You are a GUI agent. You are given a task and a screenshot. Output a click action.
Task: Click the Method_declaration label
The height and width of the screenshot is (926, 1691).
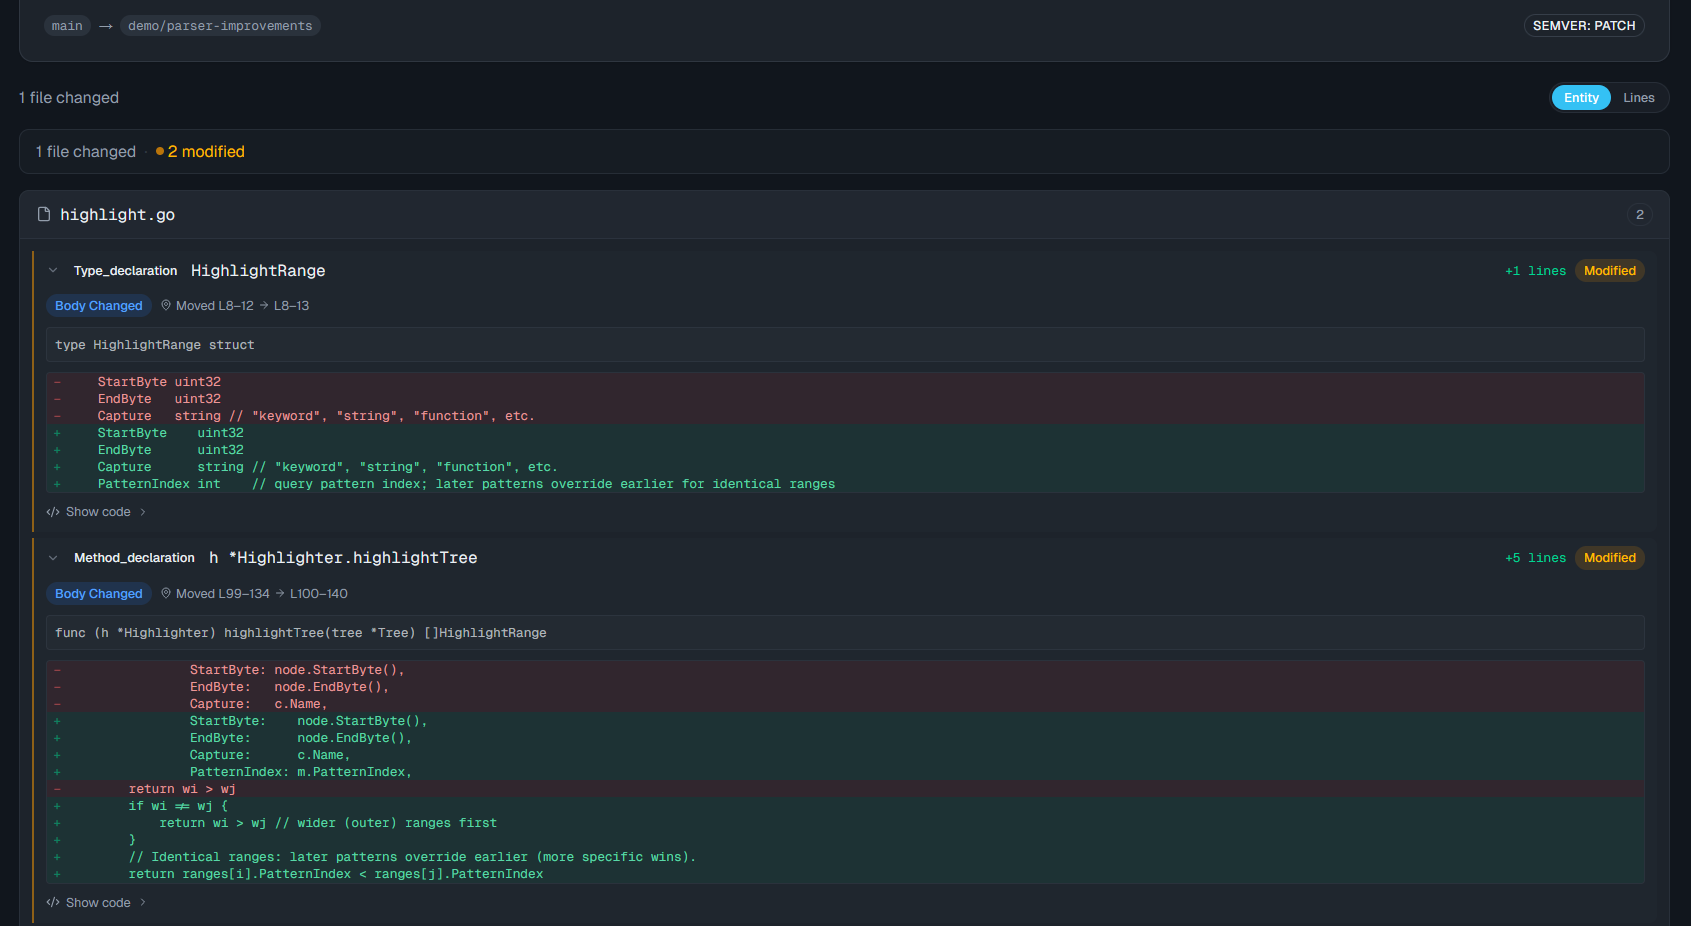134,558
